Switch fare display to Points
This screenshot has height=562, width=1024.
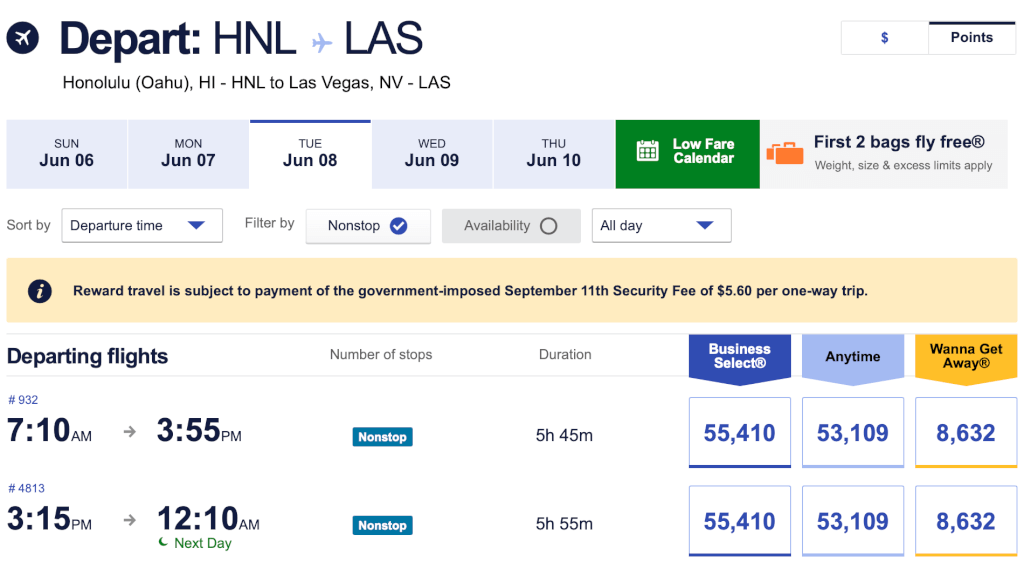(x=972, y=38)
